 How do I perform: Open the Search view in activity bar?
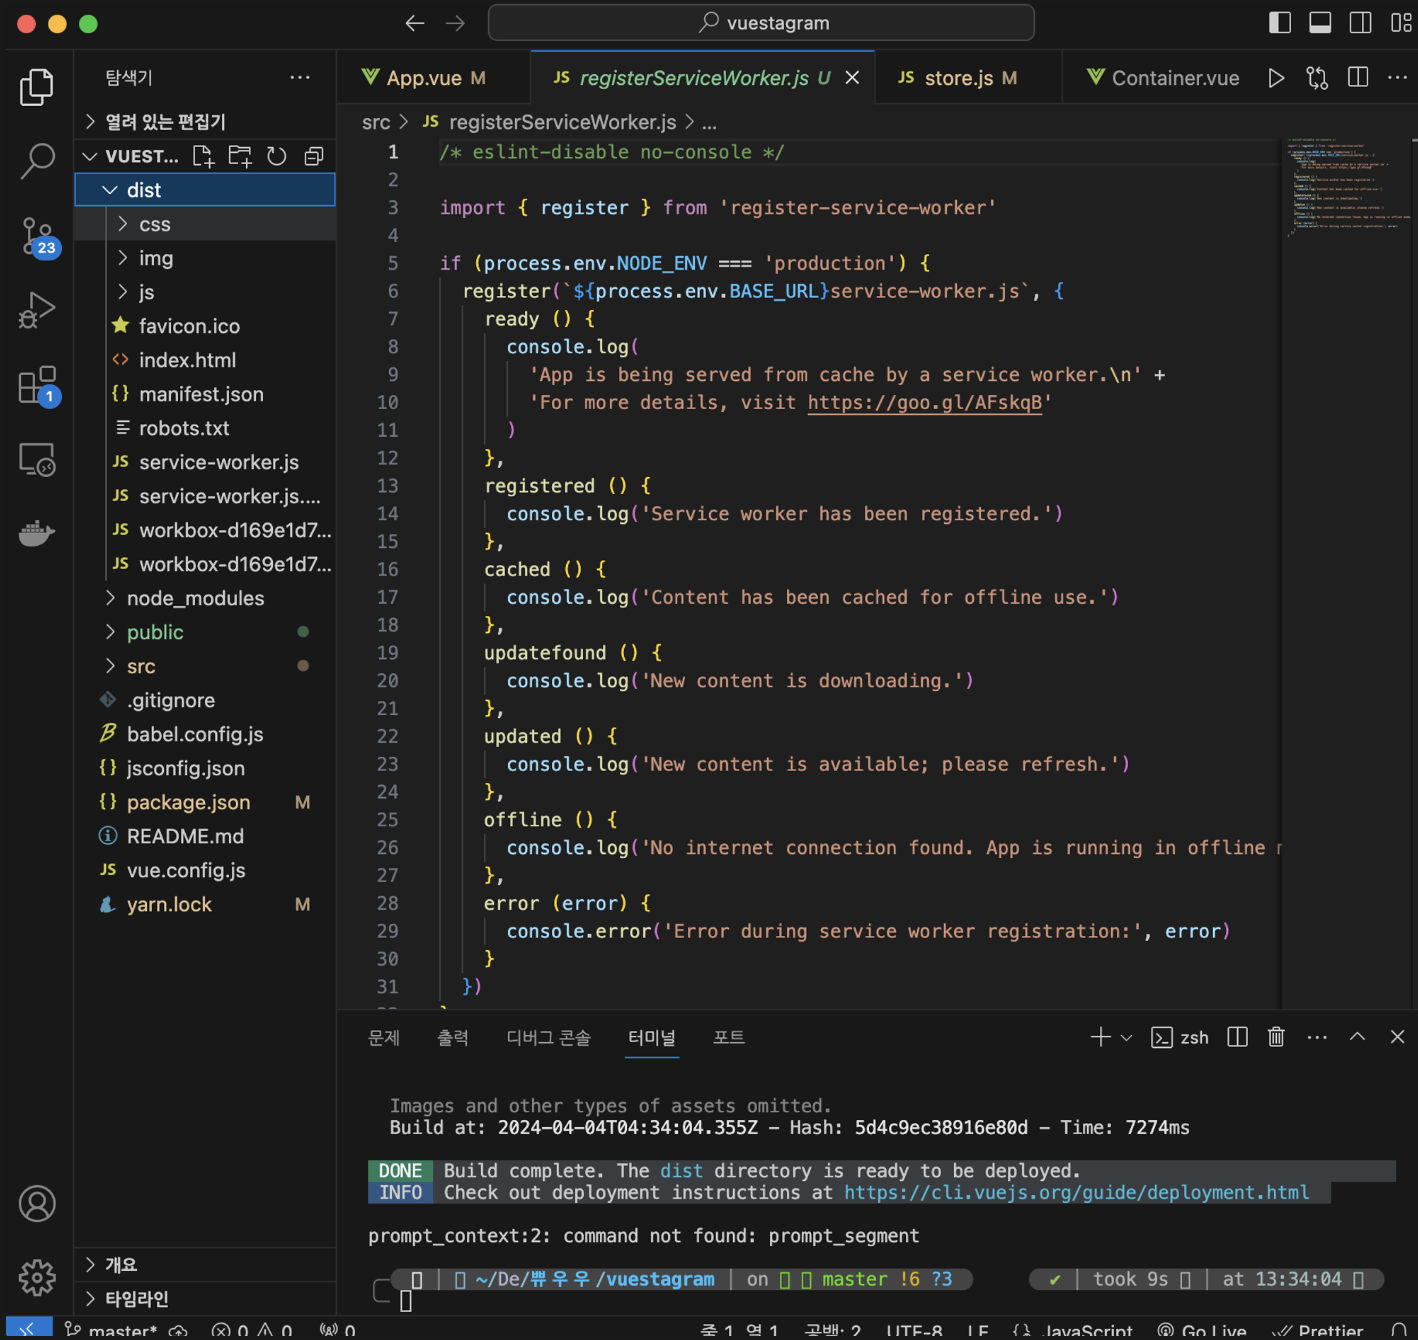tap(37, 160)
